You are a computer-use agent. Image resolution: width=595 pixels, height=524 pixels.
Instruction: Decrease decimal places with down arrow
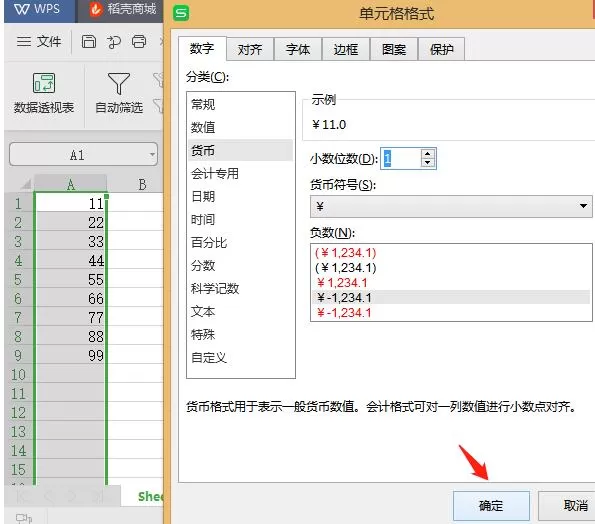[x=428, y=163]
